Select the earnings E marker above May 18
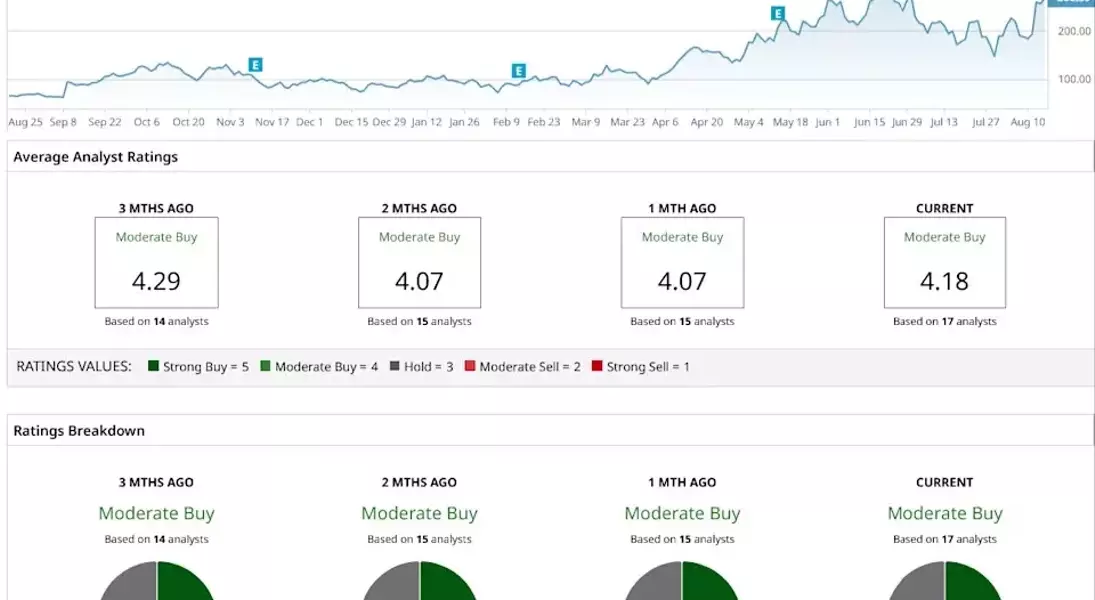 click(777, 13)
